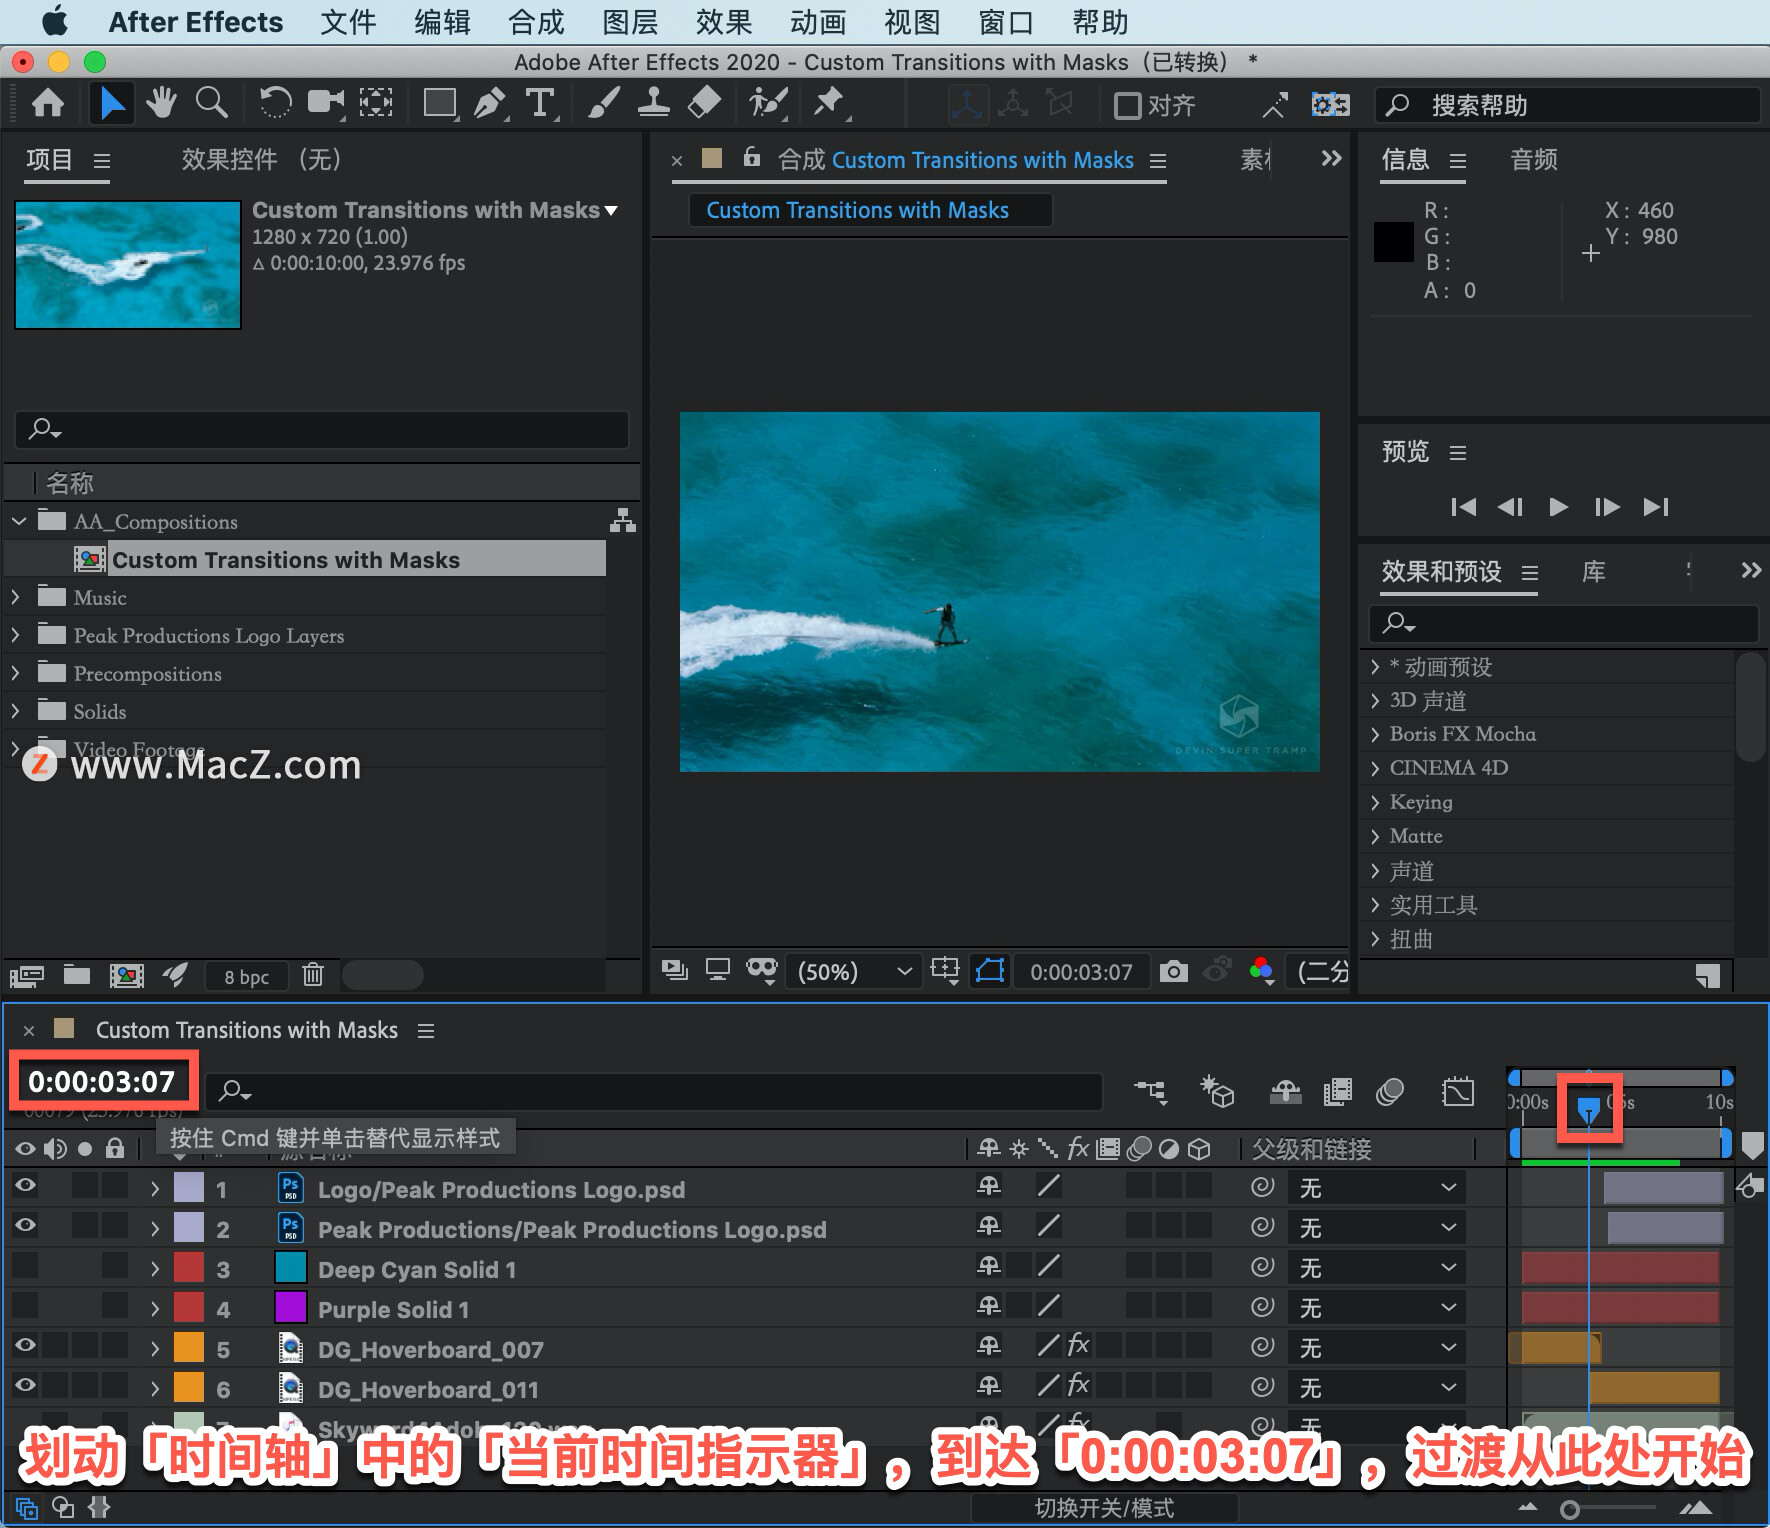Hide the DG_Hoverboard_007 layer
Image resolution: width=1770 pixels, height=1528 pixels.
pos(25,1346)
